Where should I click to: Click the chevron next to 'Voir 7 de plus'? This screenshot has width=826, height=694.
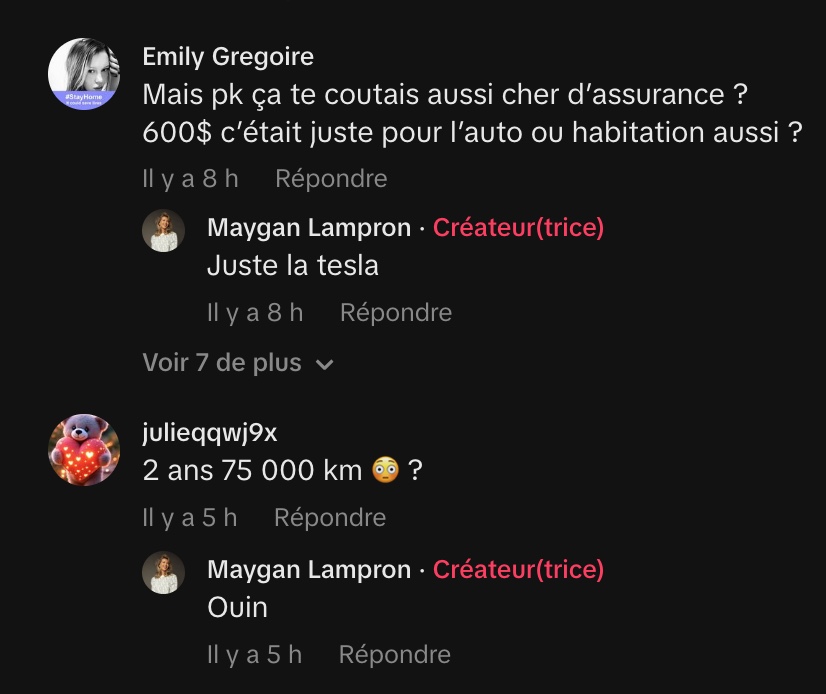pos(324,364)
